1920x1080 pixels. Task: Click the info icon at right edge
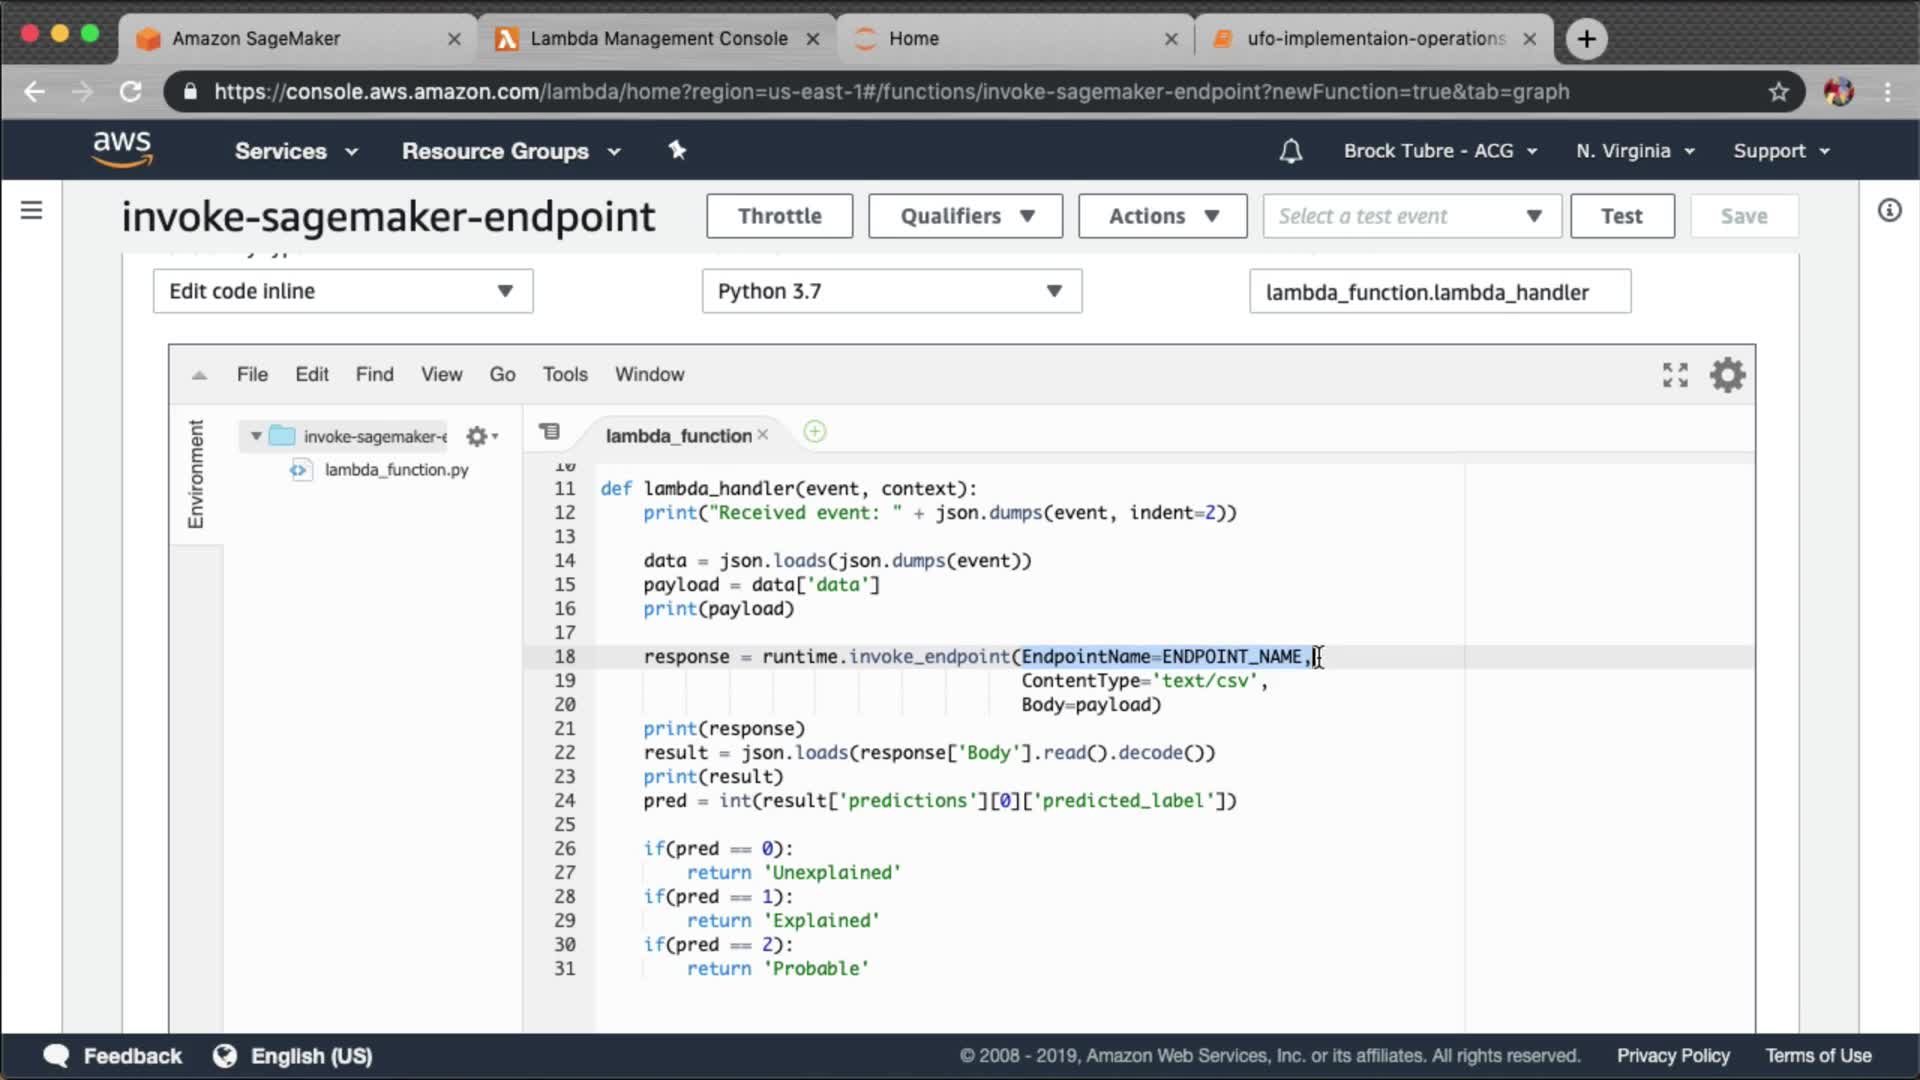[1889, 210]
